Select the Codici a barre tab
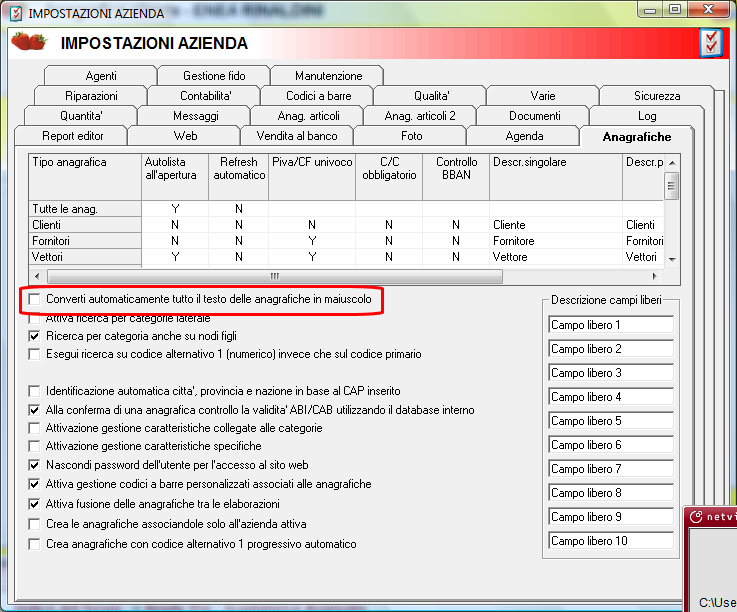Image resolution: width=737 pixels, height=612 pixels. click(318, 96)
